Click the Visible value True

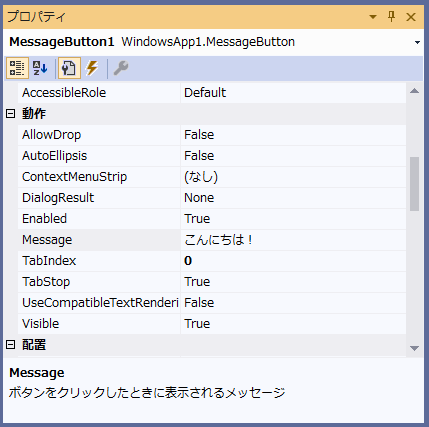[x=197, y=324]
